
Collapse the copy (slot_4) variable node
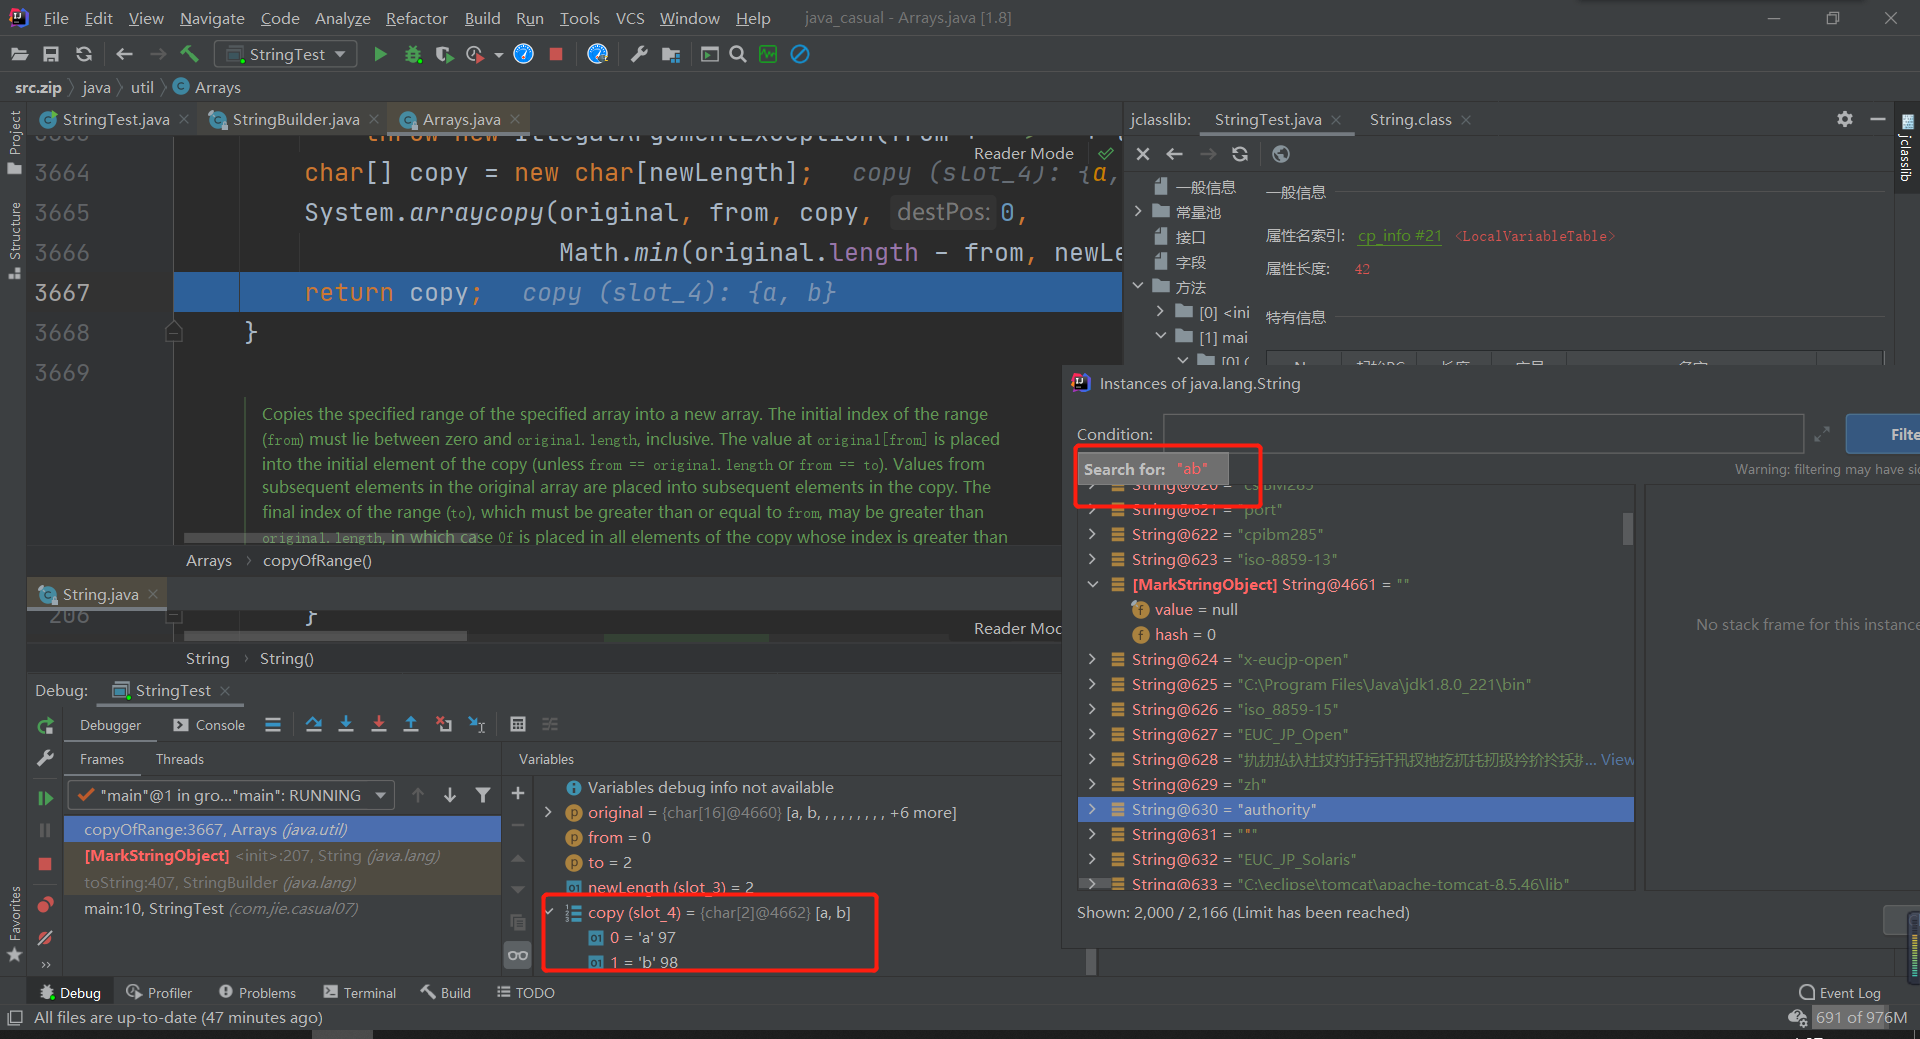549,912
